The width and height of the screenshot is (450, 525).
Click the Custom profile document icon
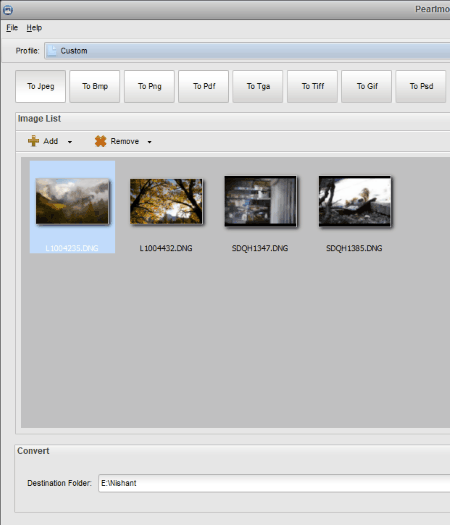click(52, 51)
